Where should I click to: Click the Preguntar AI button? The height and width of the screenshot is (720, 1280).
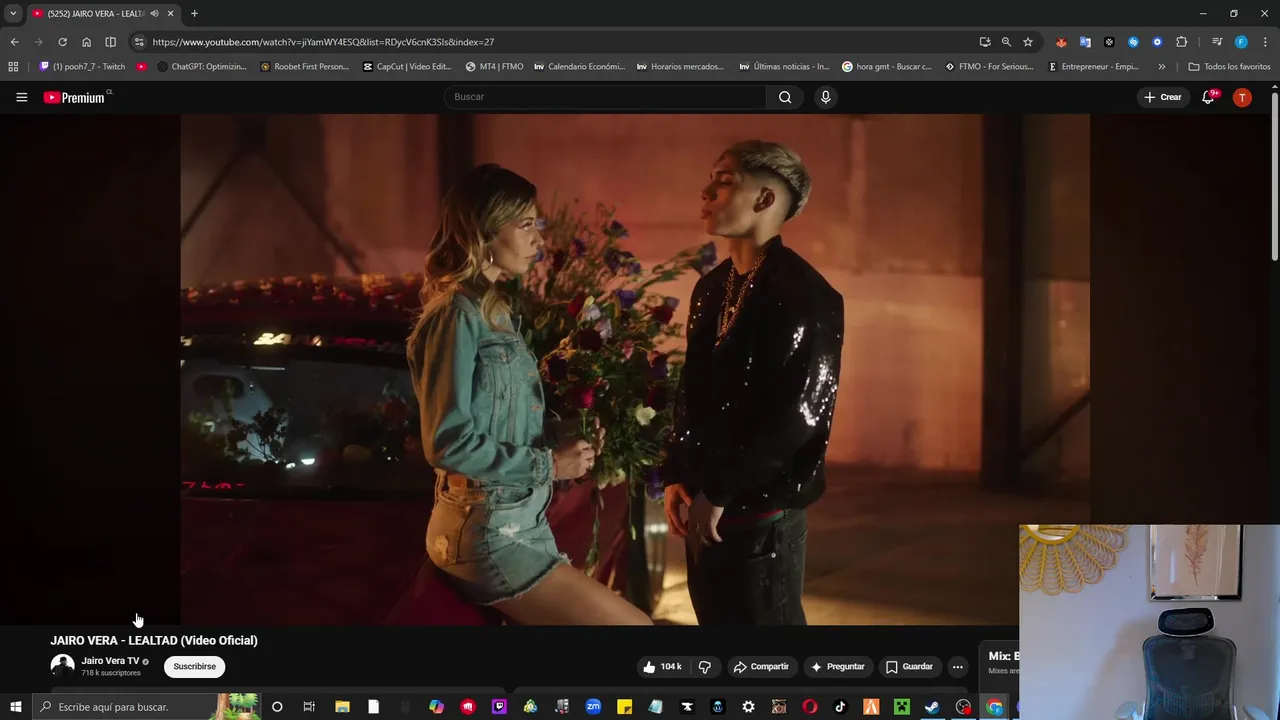tap(837, 667)
